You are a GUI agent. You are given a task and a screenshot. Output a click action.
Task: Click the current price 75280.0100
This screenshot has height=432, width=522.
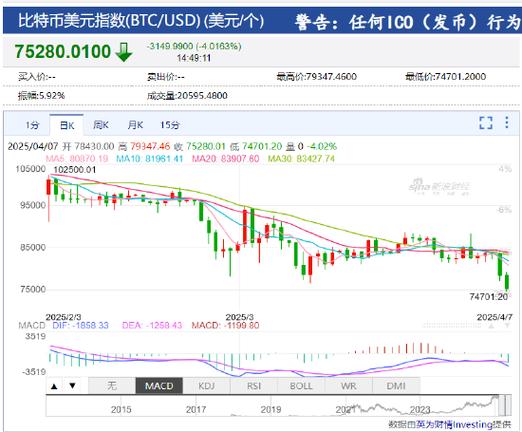coord(62,51)
